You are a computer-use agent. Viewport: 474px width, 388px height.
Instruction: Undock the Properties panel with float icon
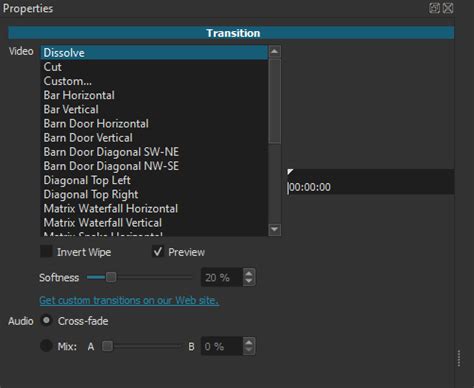click(x=434, y=8)
